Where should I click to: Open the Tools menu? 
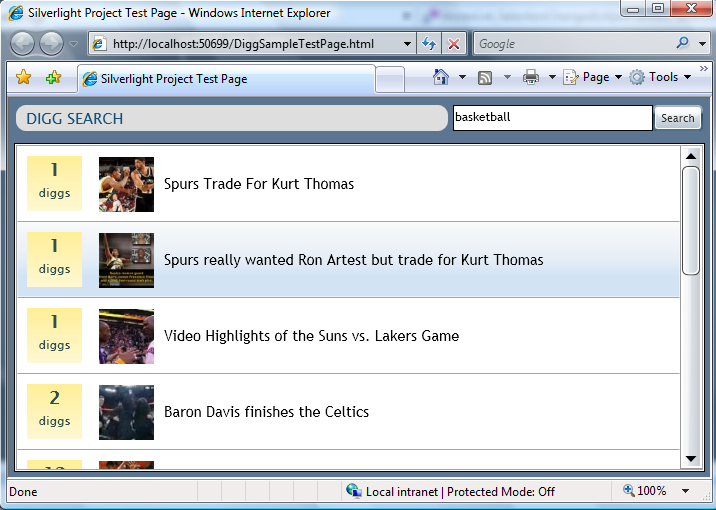point(660,77)
